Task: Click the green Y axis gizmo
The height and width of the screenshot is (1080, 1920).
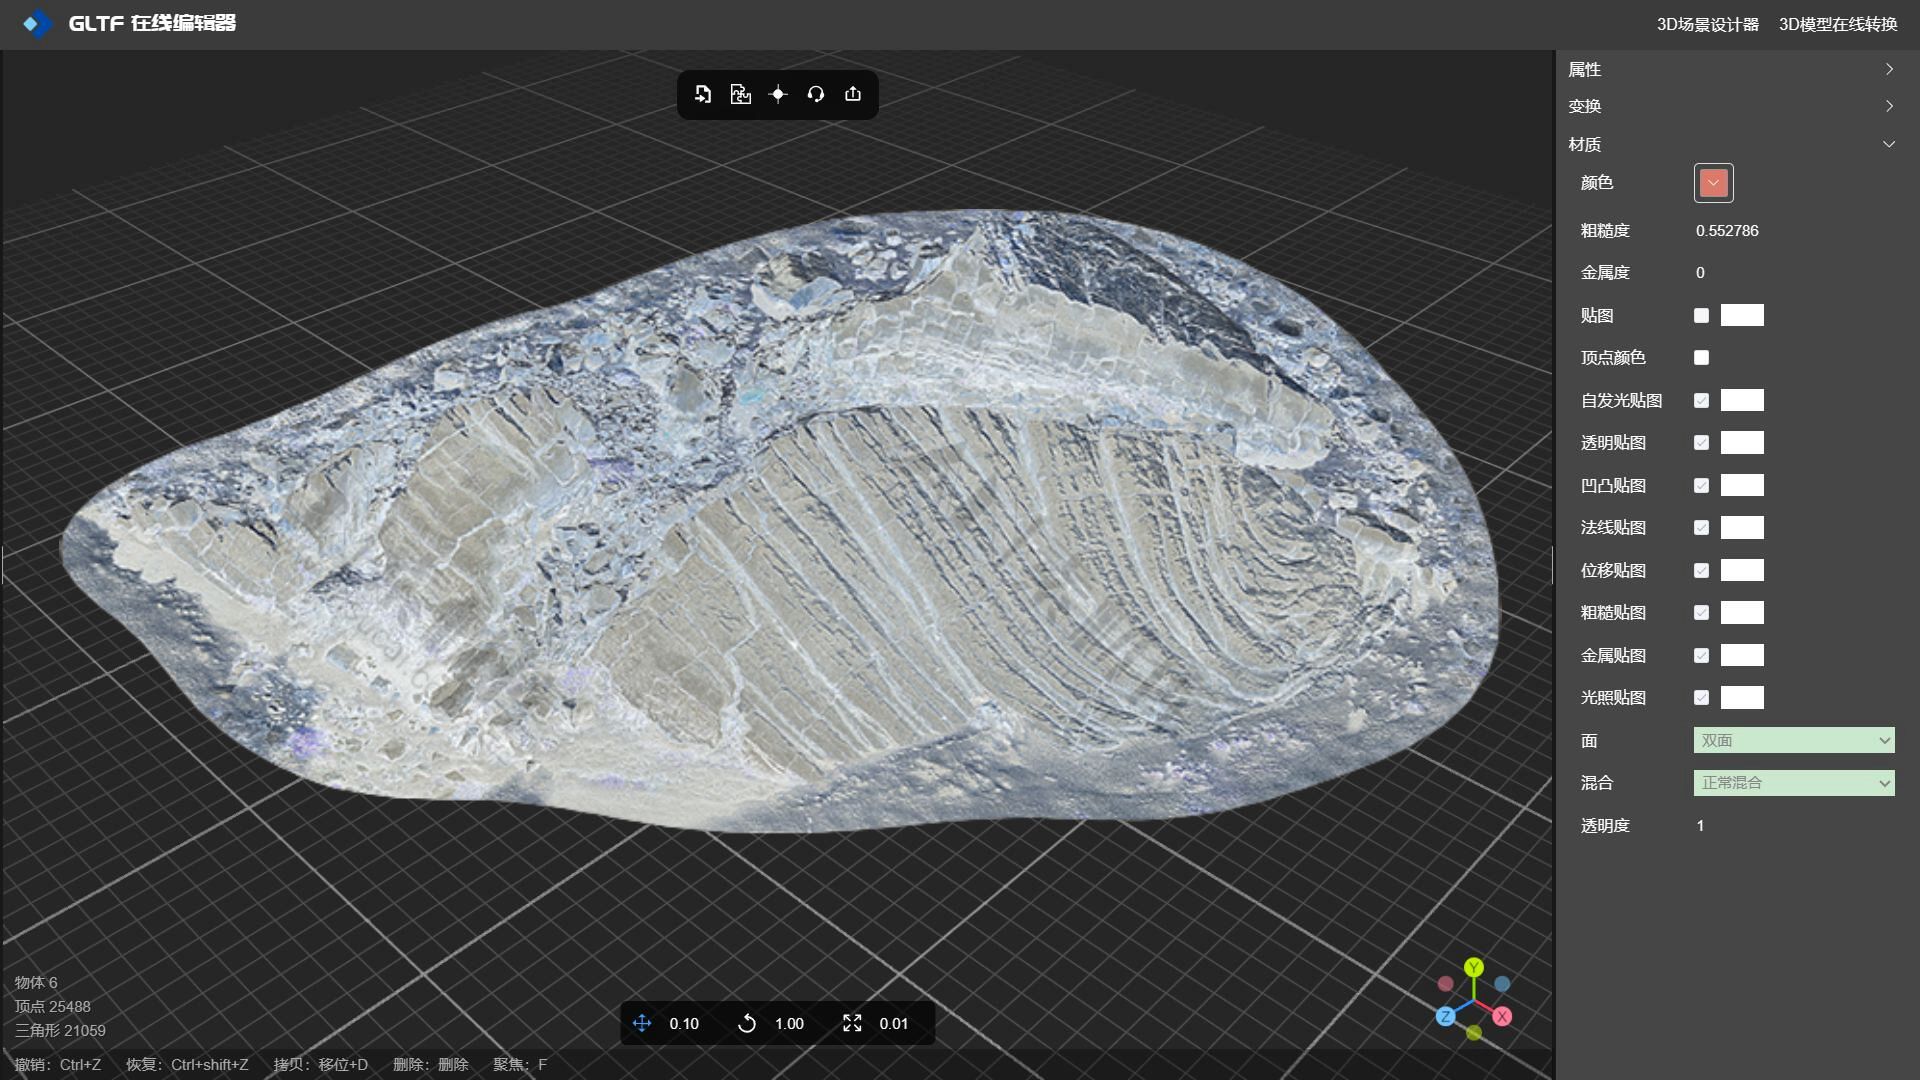Action: coord(1473,967)
